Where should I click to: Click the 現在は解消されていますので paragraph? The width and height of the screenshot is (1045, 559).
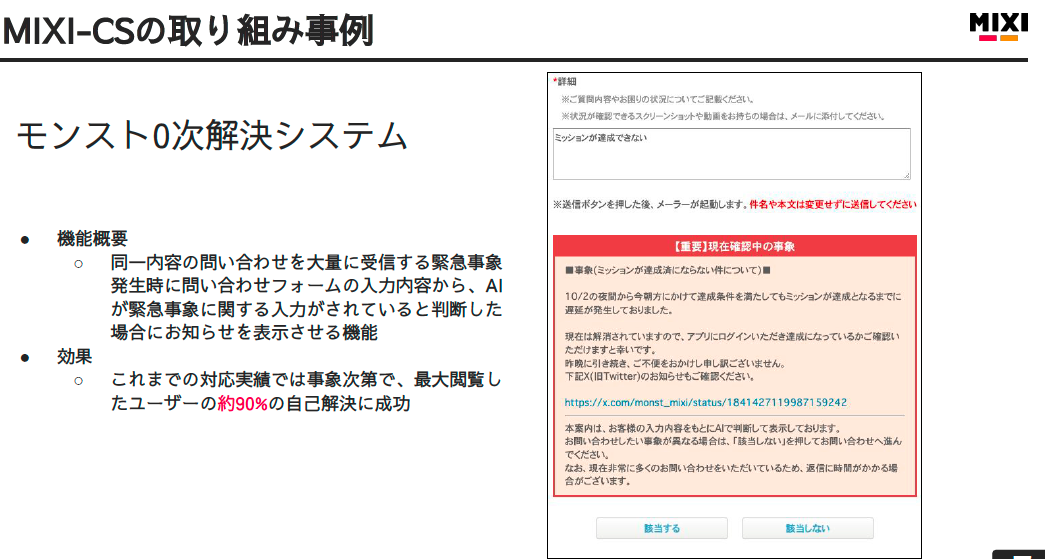pyautogui.click(x=731, y=344)
